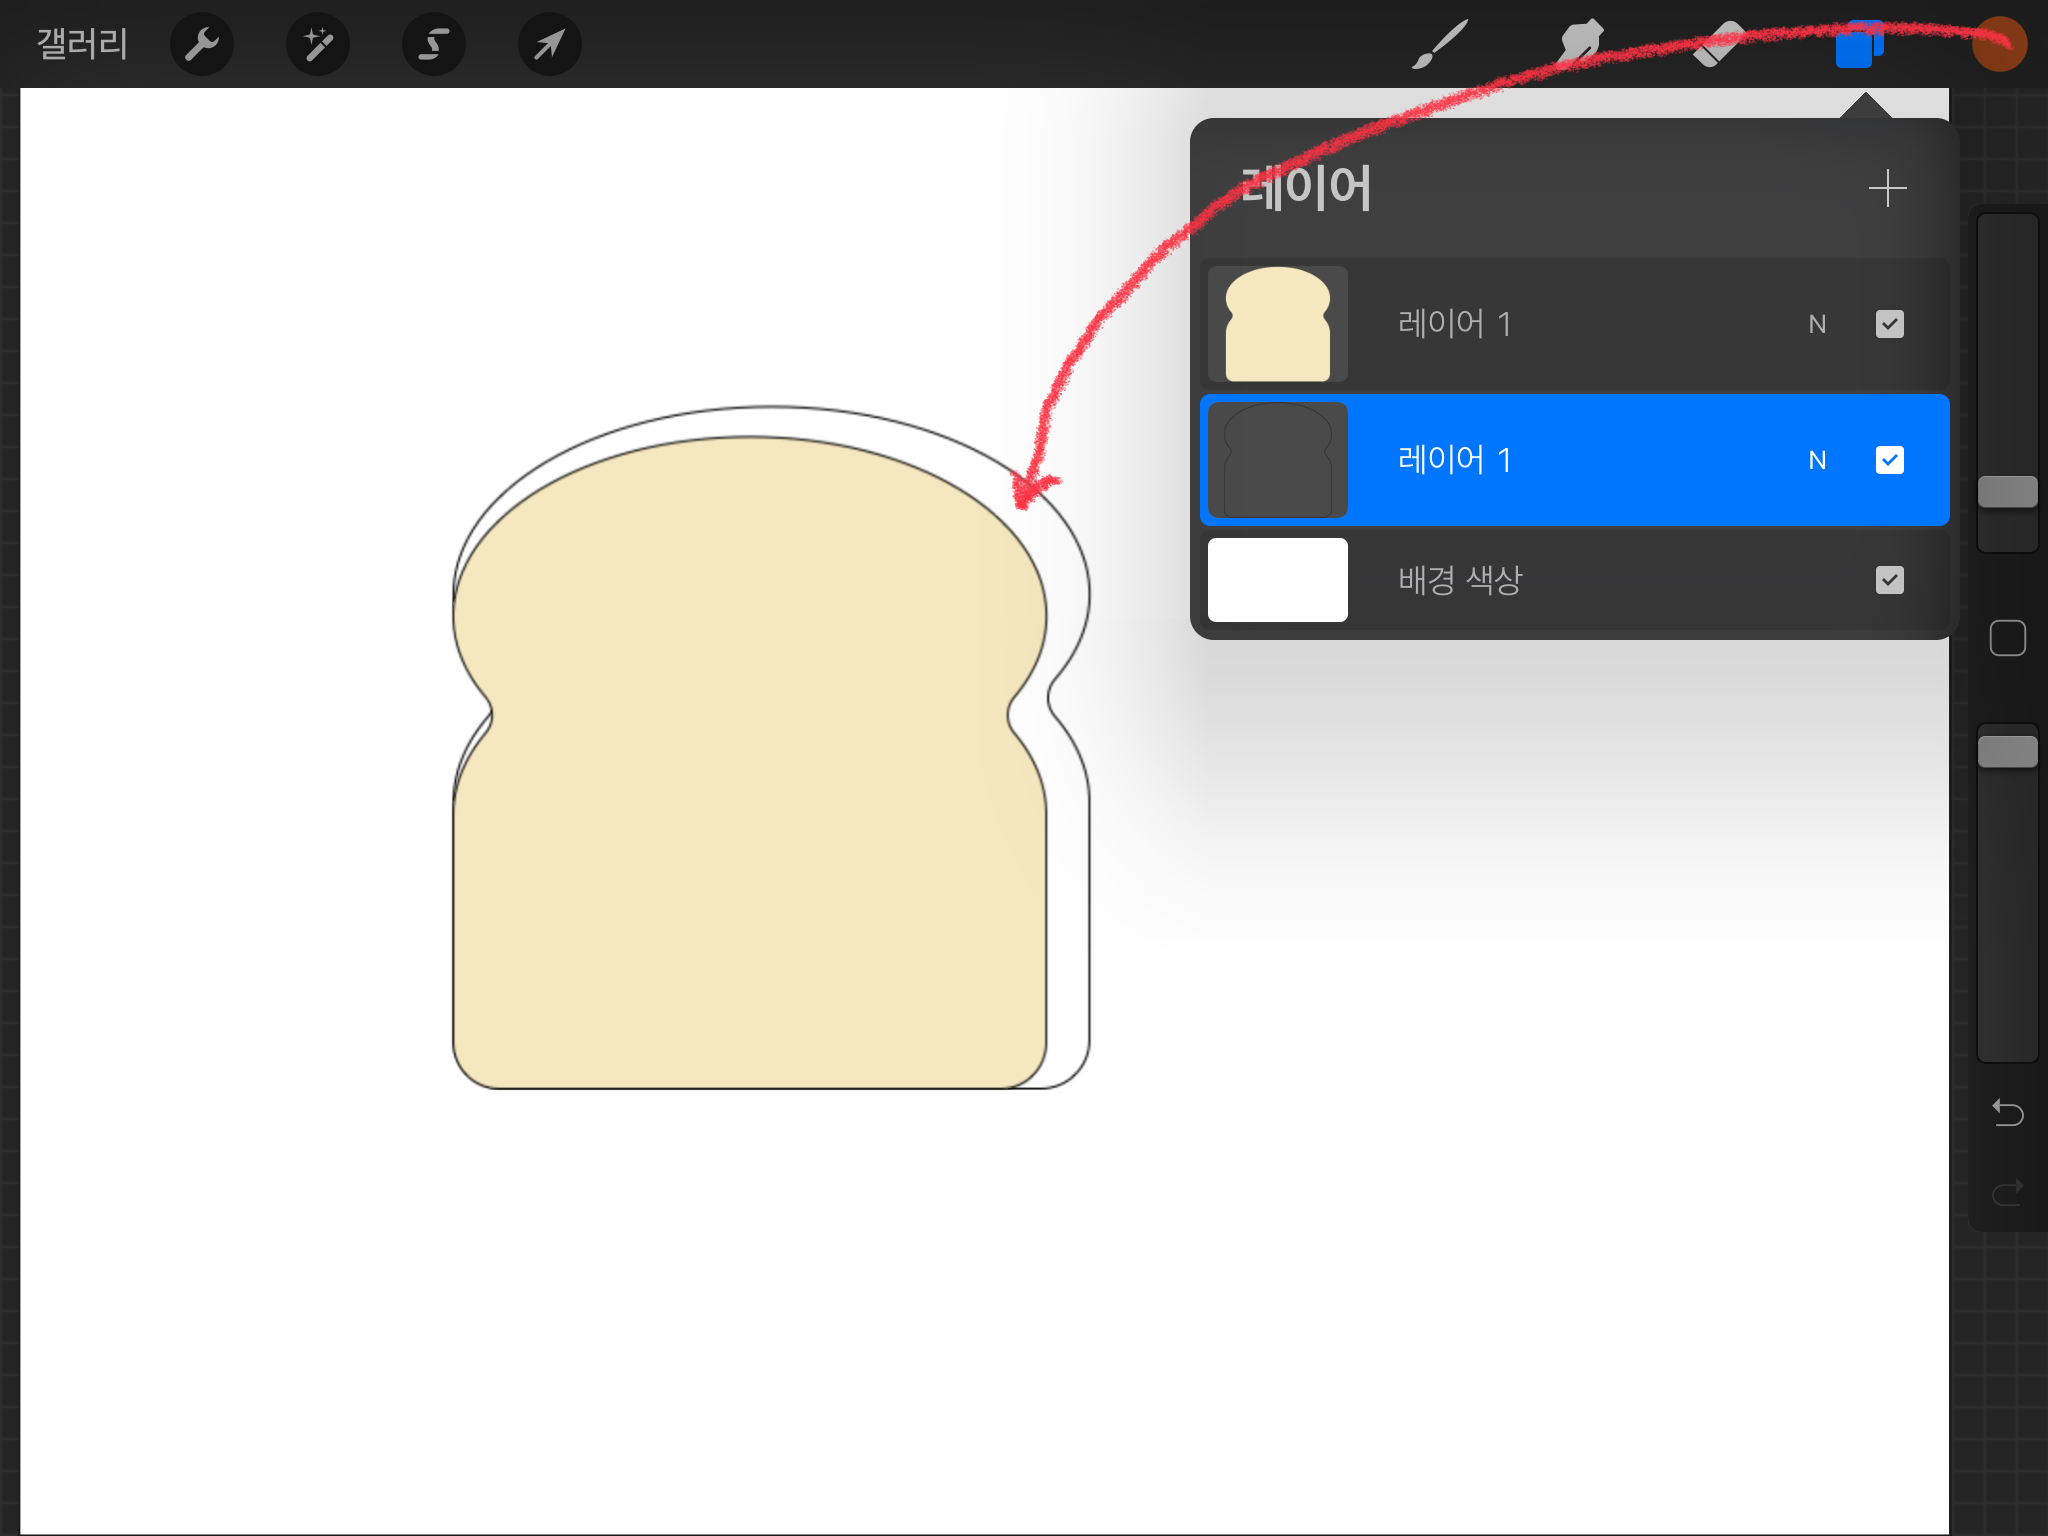This screenshot has width=2048, height=1536.
Task: Activate the Transform arrow tool
Action: pyautogui.click(x=549, y=44)
